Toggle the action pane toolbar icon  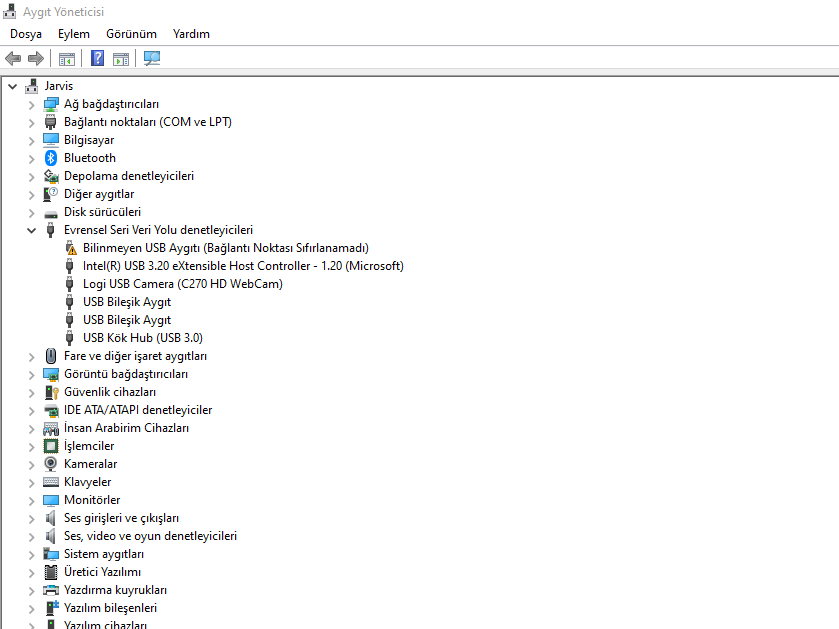(x=121, y=59)
